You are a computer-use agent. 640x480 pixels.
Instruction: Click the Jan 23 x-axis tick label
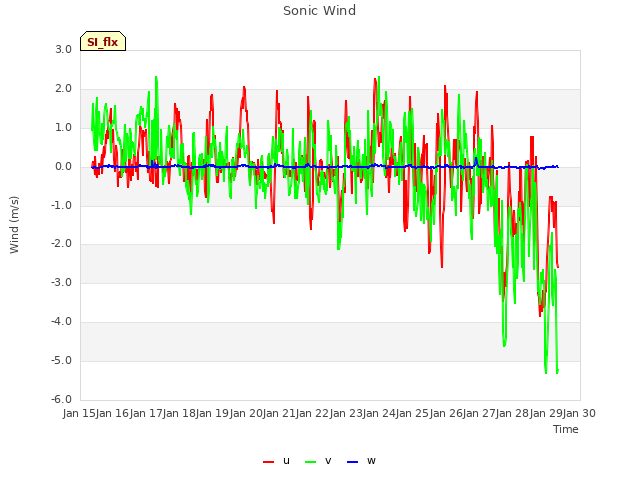(346, 413)
